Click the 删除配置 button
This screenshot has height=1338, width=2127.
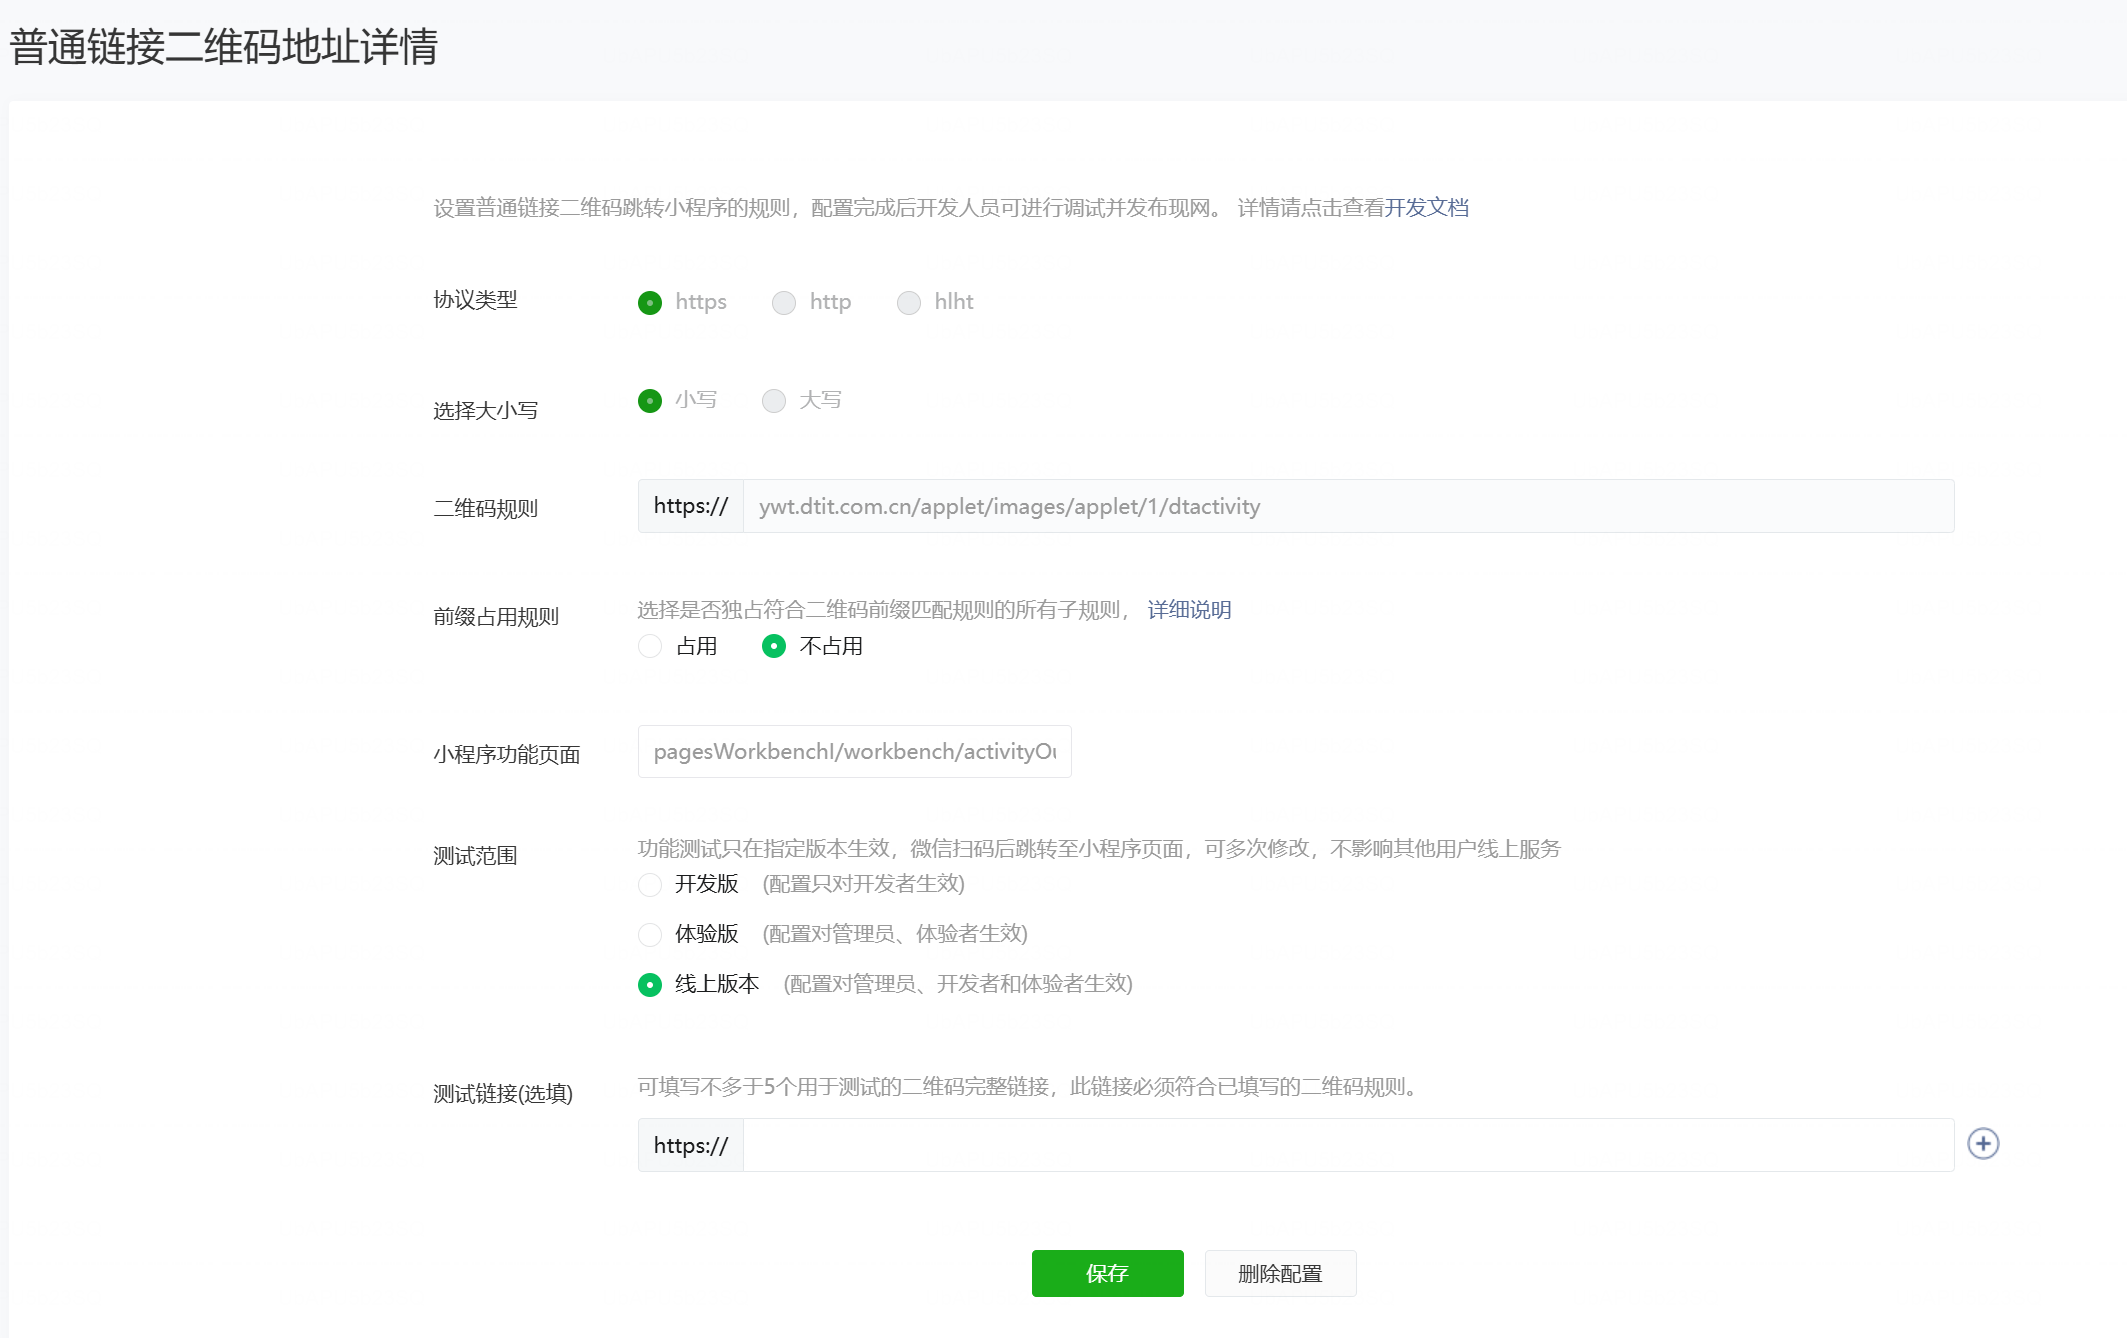(x=1280, y=1273)
